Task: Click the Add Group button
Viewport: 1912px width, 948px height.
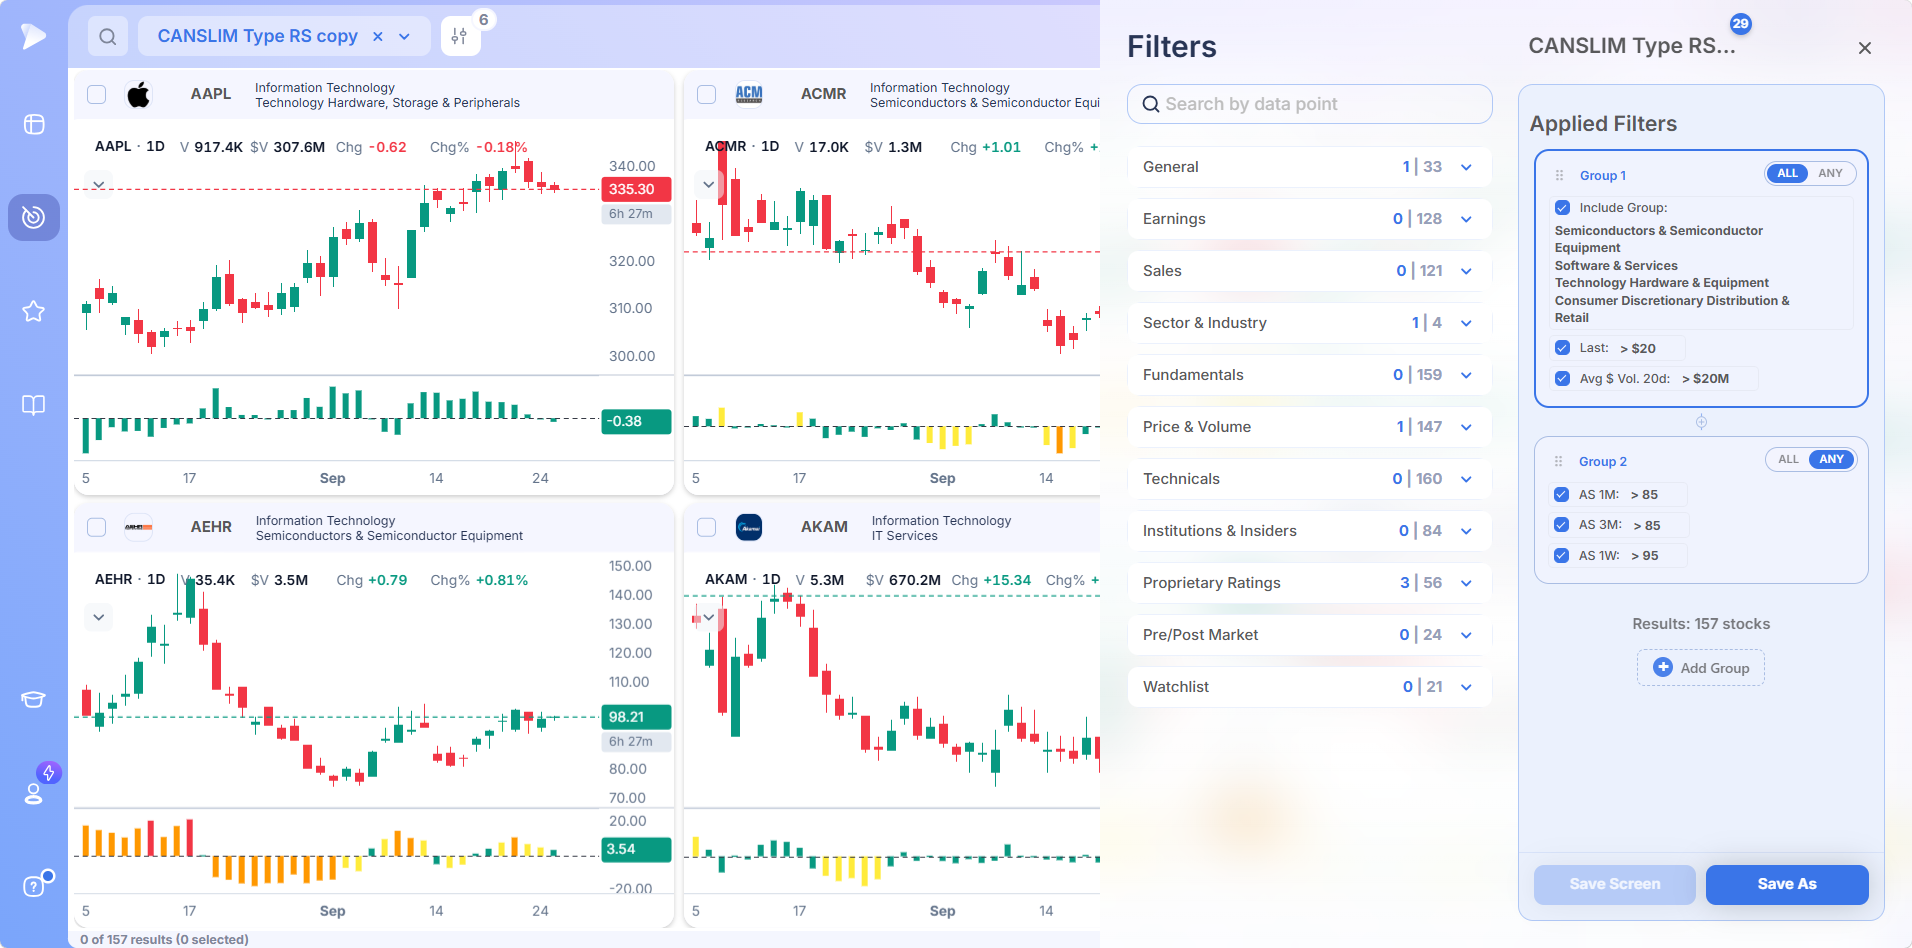Action: (1700, 668)
